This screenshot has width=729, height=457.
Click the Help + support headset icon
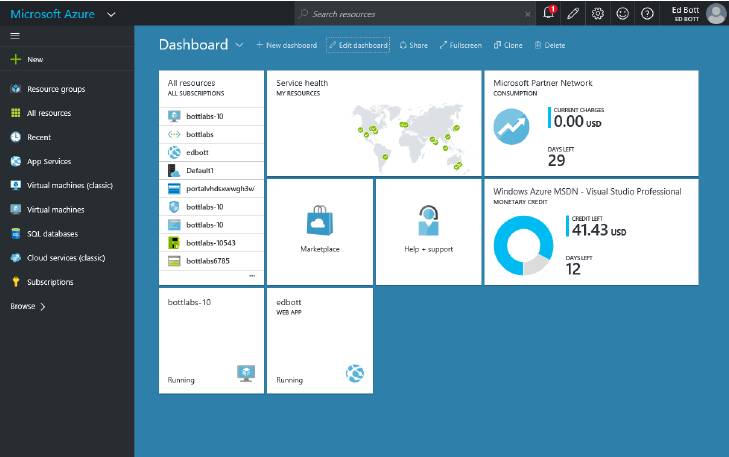[x=428, y=220]
